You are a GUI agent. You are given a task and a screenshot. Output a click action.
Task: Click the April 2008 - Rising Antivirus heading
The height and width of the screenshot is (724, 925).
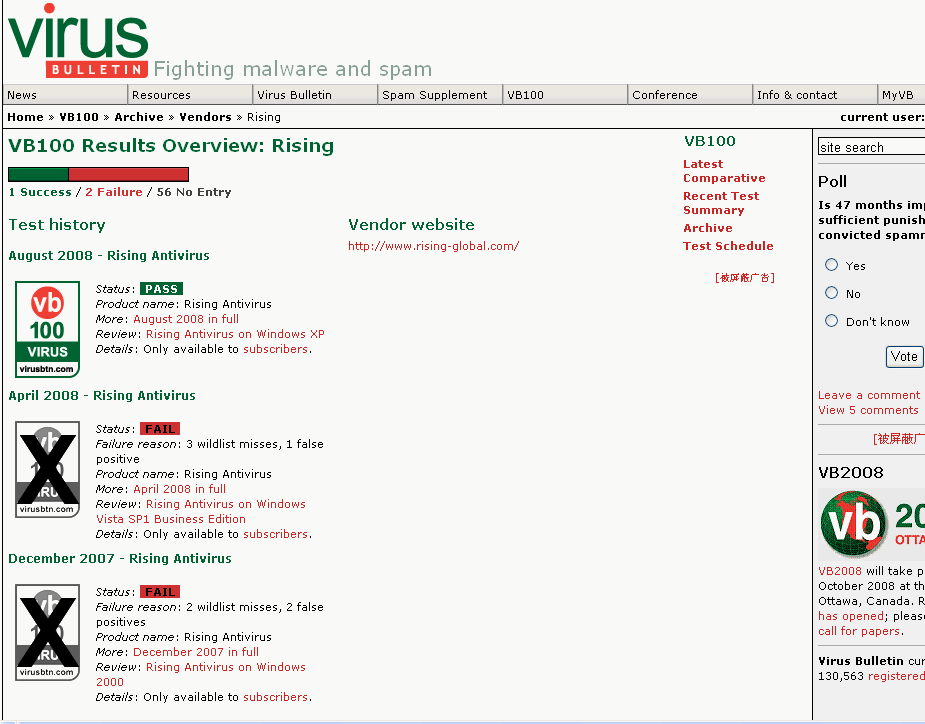pyautogui.click(x=102, y=395)
